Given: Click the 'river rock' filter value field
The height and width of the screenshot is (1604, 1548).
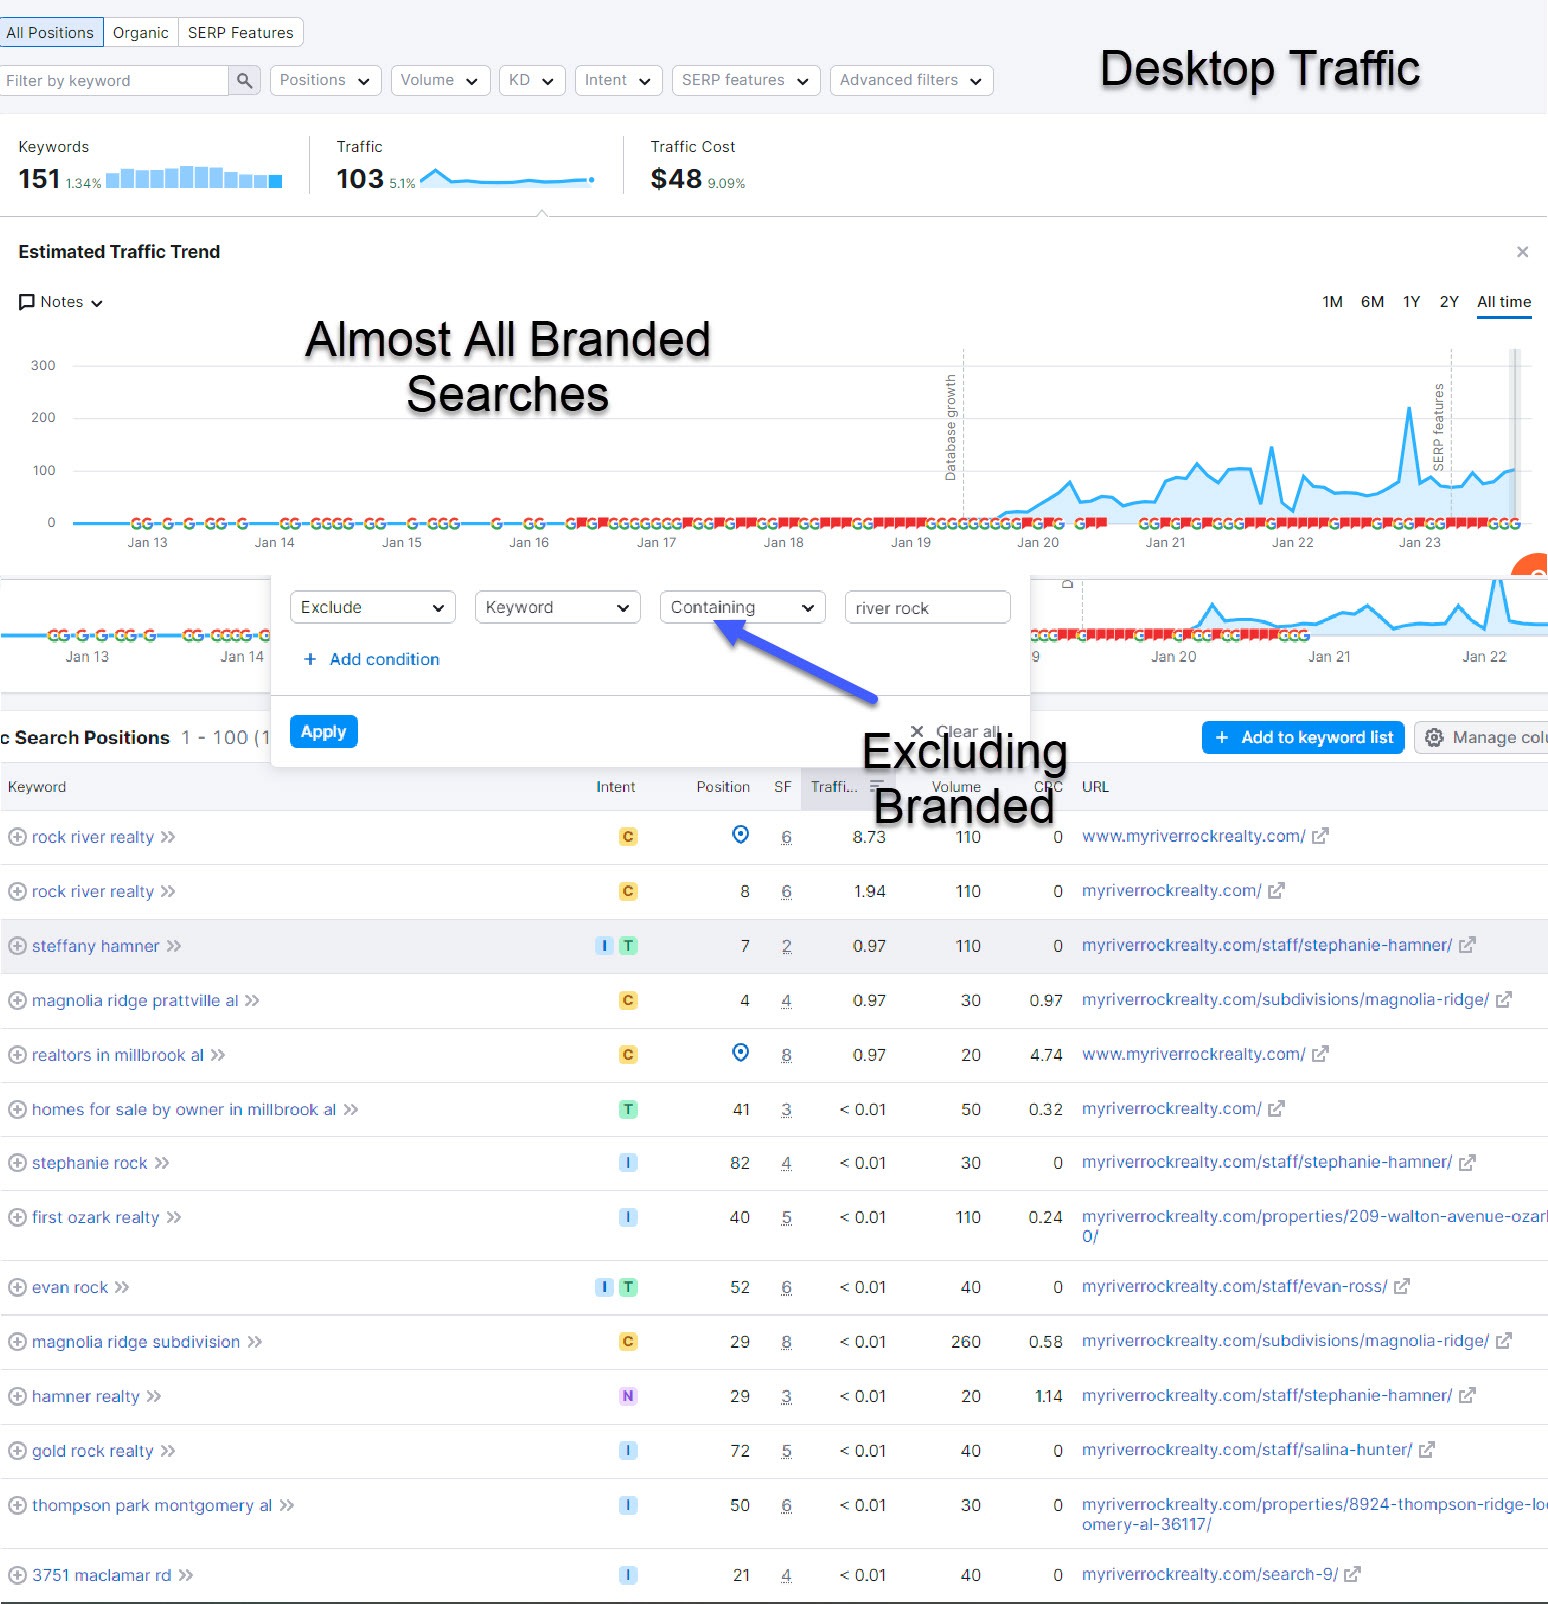Looking at the screenshot, I should pyautogui.click(x=927, y=608).
